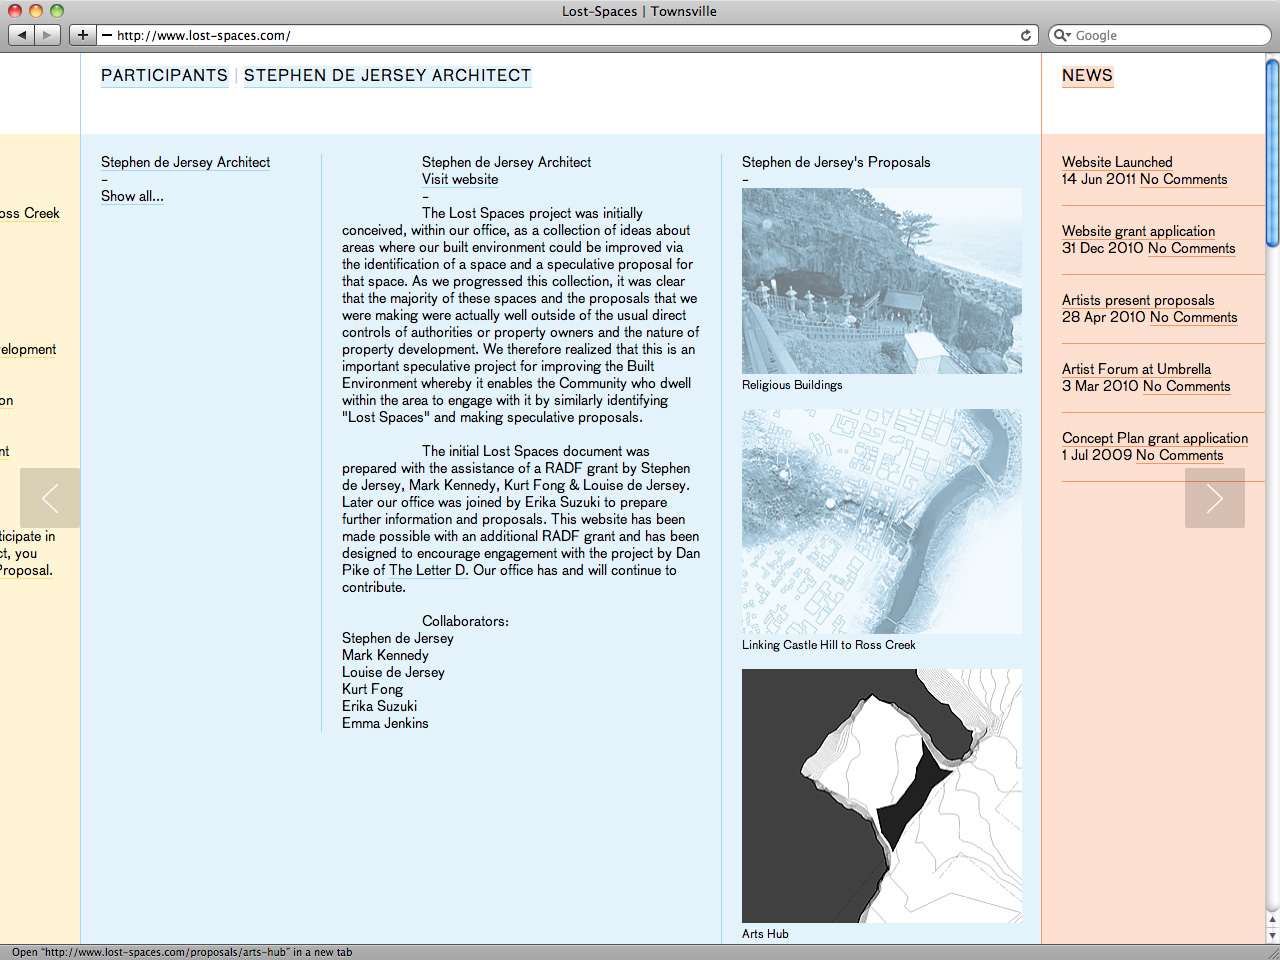
Task: Open The Letter D link
Action: 428,570
